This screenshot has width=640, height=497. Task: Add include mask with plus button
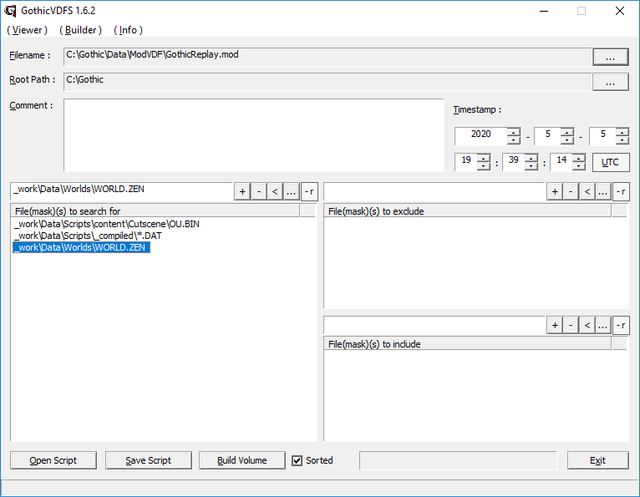click(x=555, y=325)
